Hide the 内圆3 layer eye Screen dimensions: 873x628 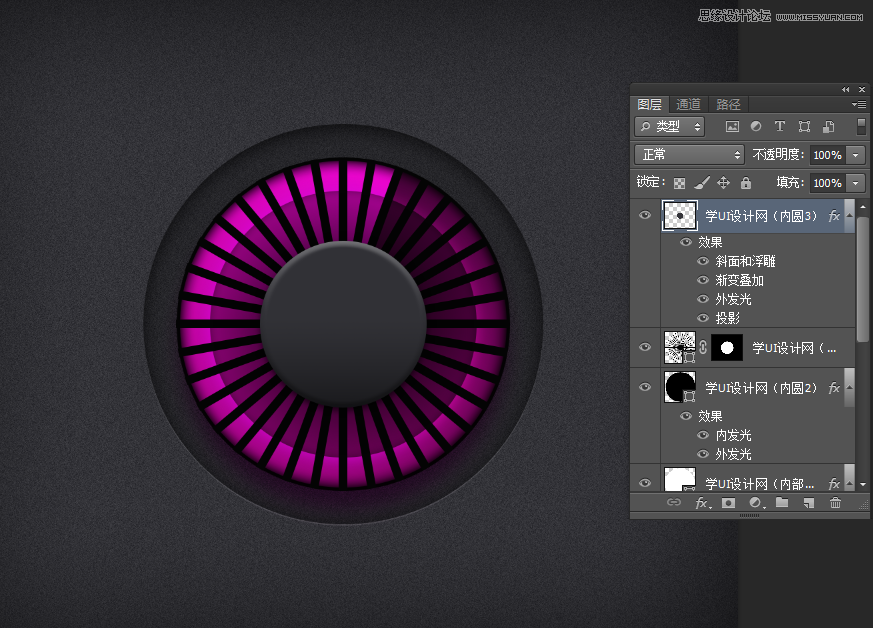point(645,215)
